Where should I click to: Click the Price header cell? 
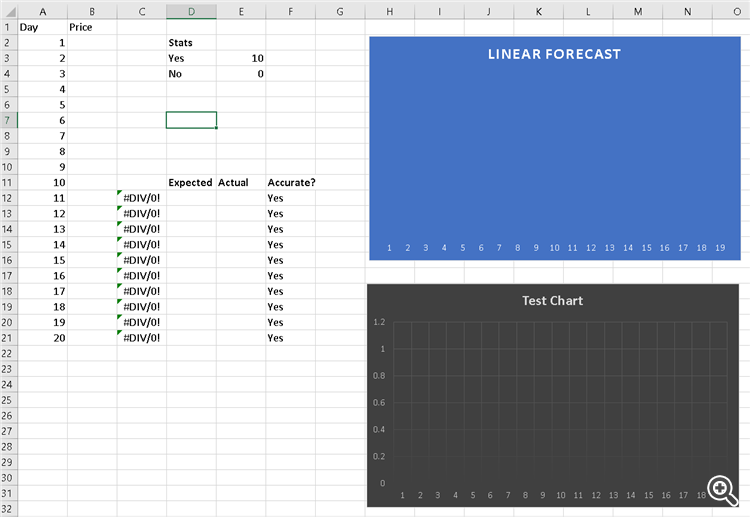pos(92,27)
